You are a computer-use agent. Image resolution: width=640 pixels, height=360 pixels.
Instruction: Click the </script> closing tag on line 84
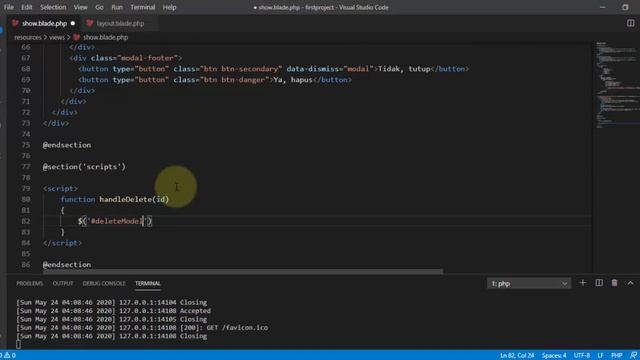[62, 242]
